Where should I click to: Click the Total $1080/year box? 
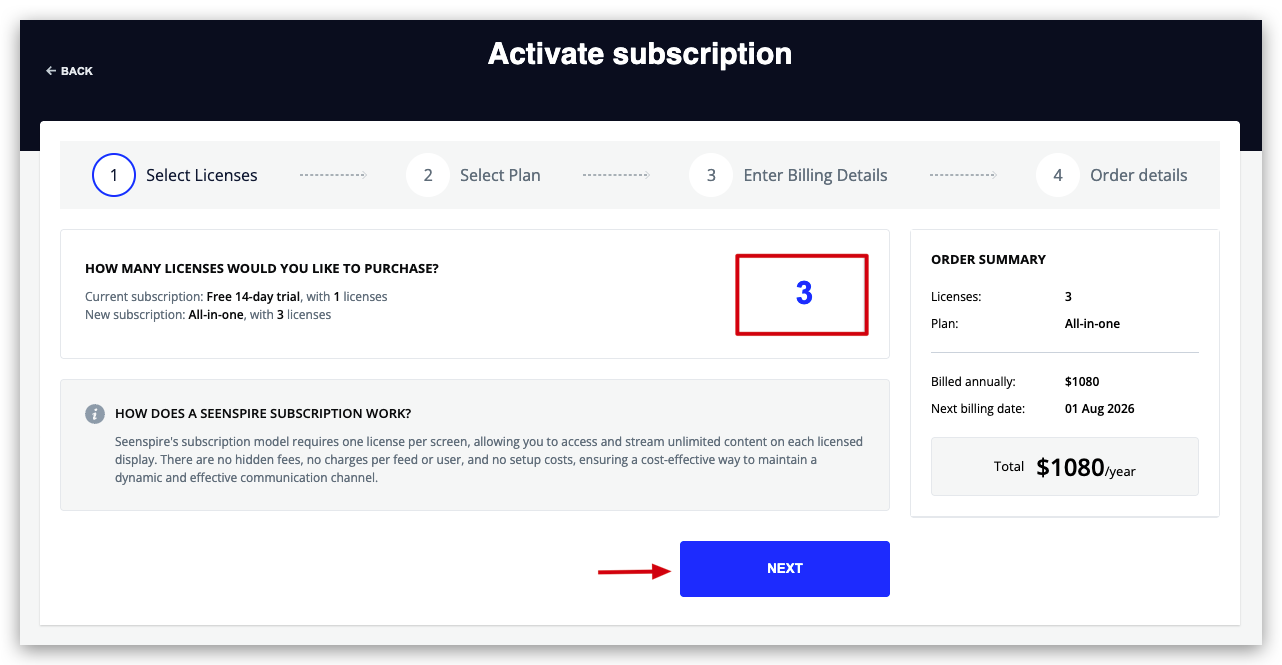1065,466
